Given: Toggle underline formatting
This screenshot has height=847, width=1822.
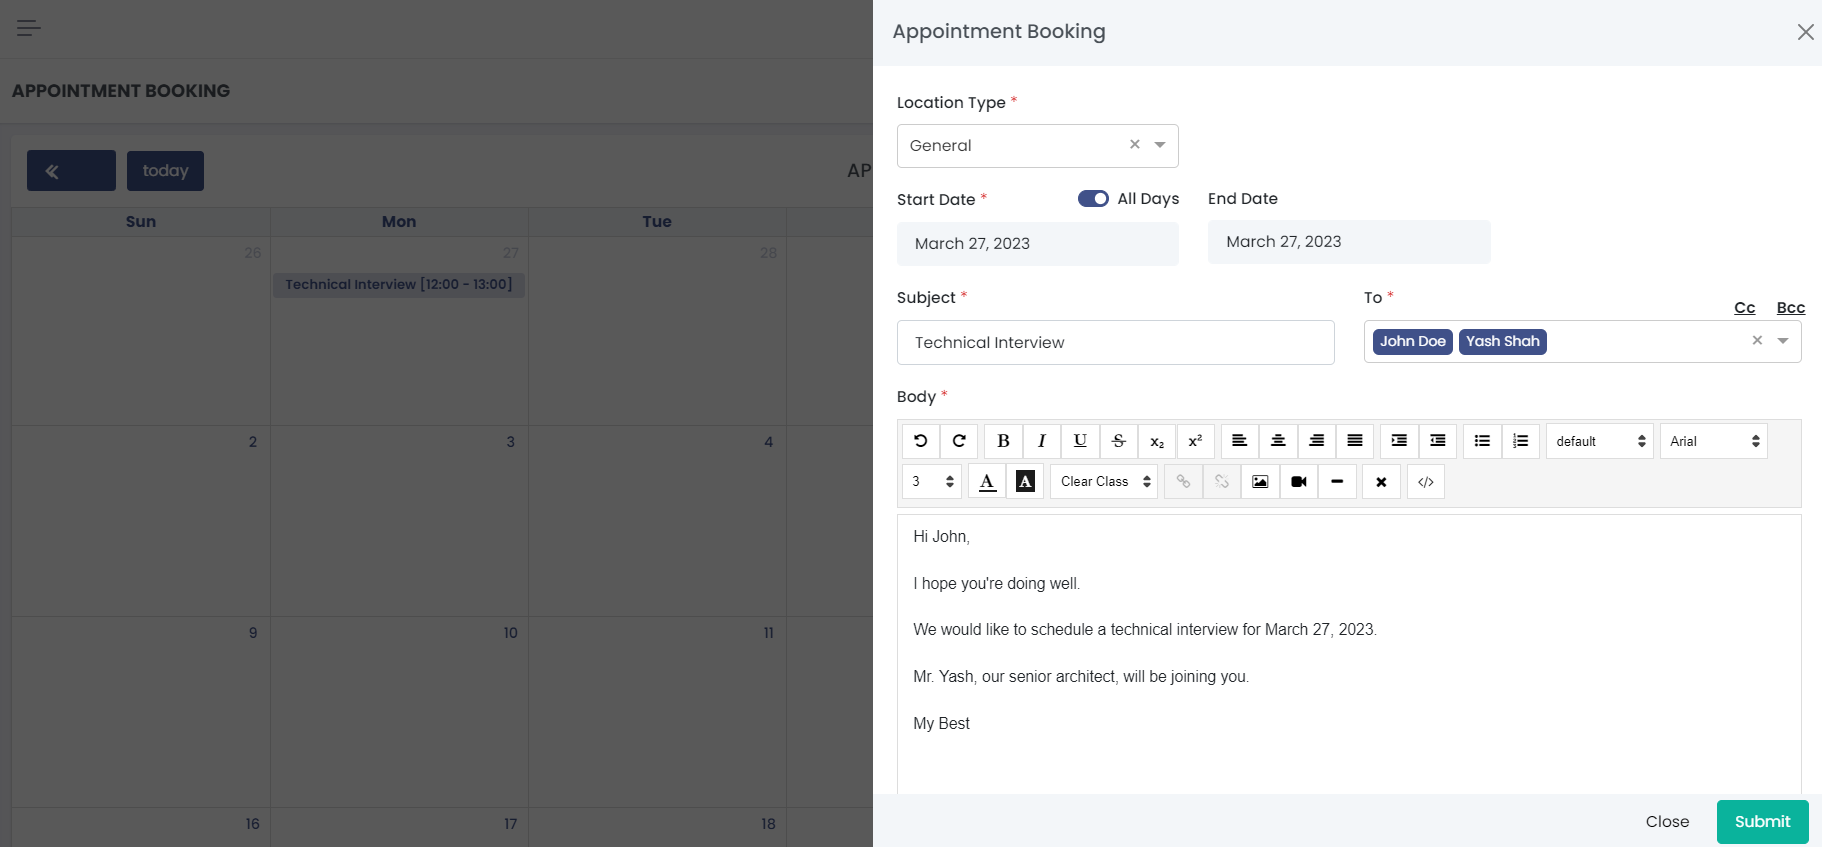Looking at the screenshot, I should tap(1080, 441).
